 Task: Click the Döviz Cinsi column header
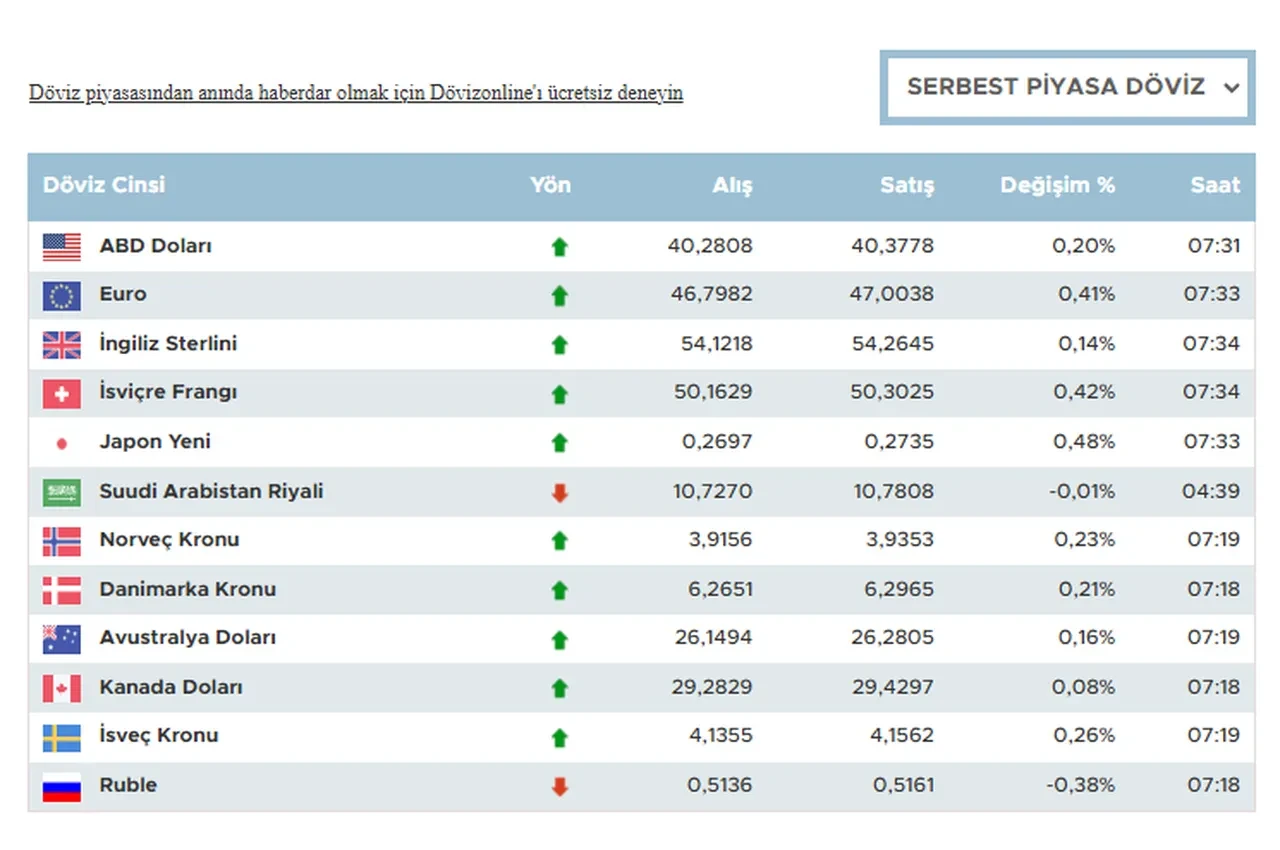click(x=104, y=185)
